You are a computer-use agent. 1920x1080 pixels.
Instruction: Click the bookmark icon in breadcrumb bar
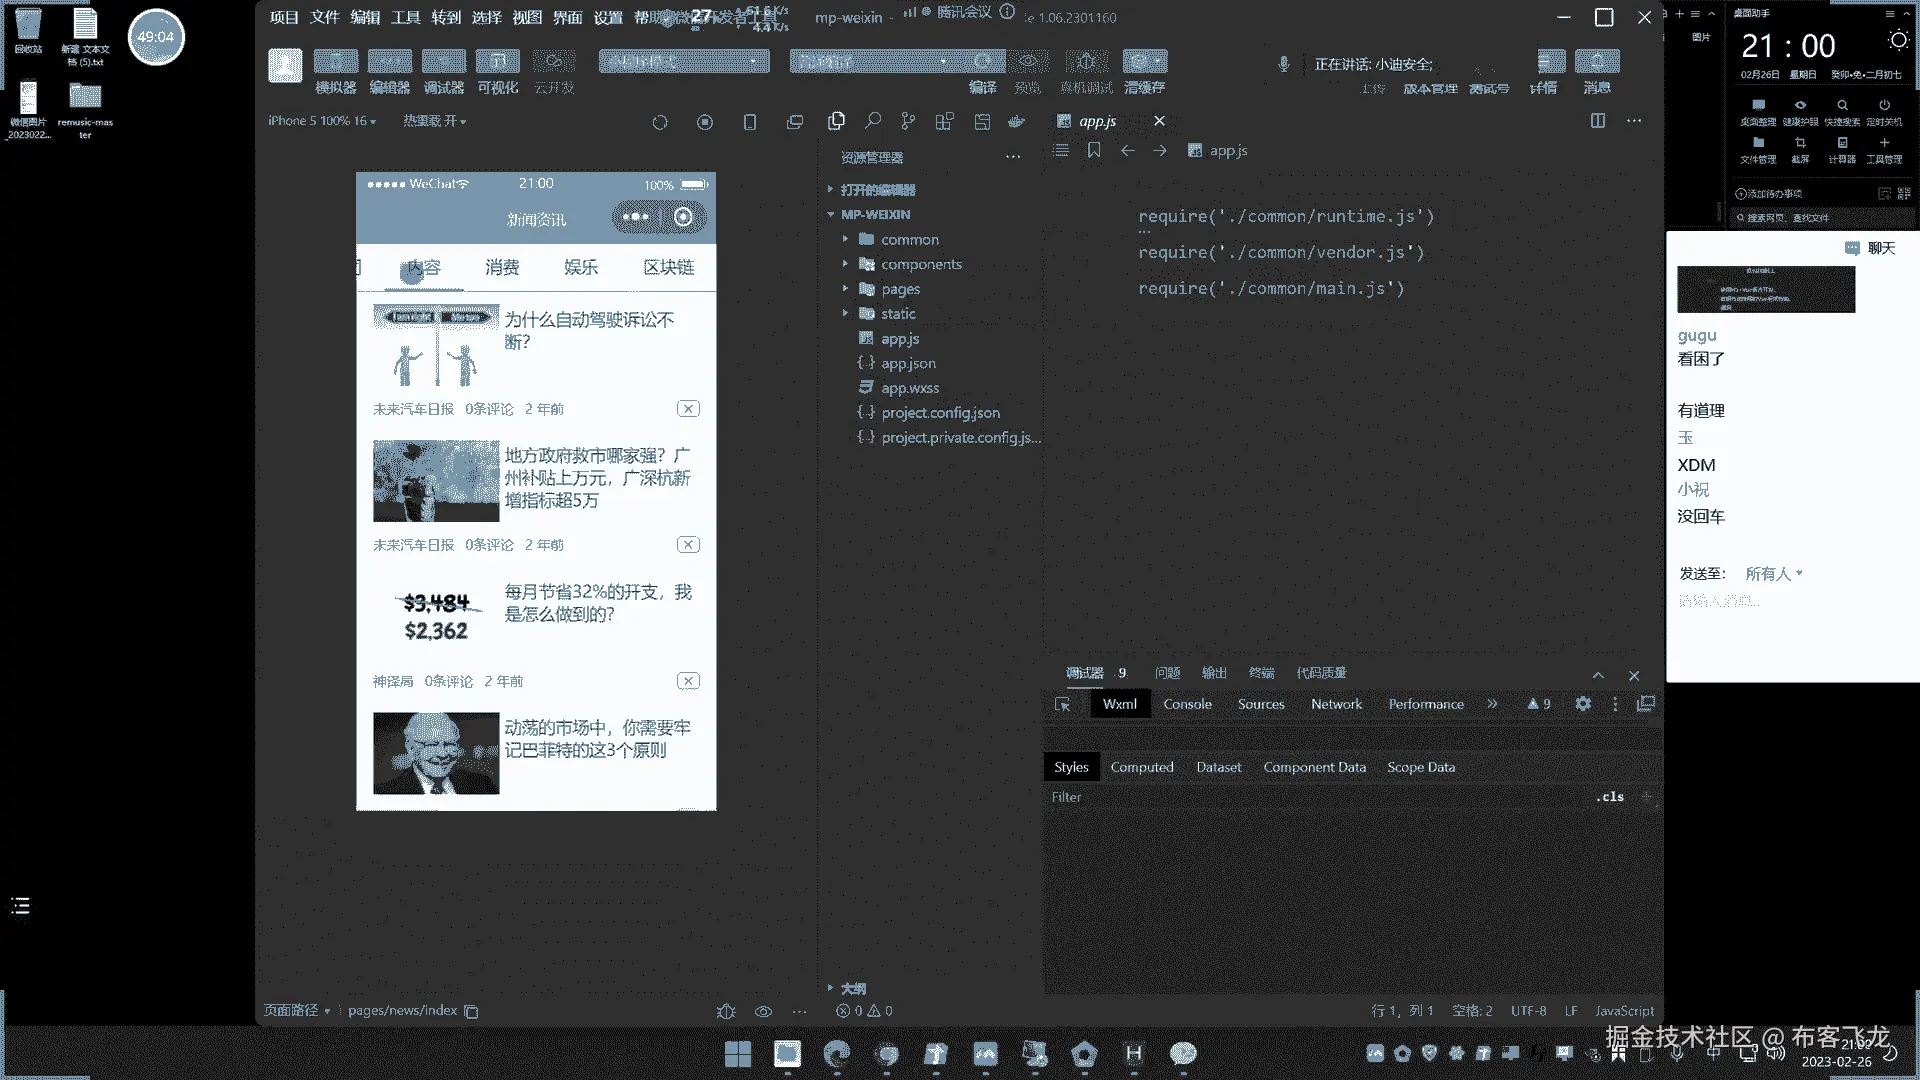coord(1094,150)
